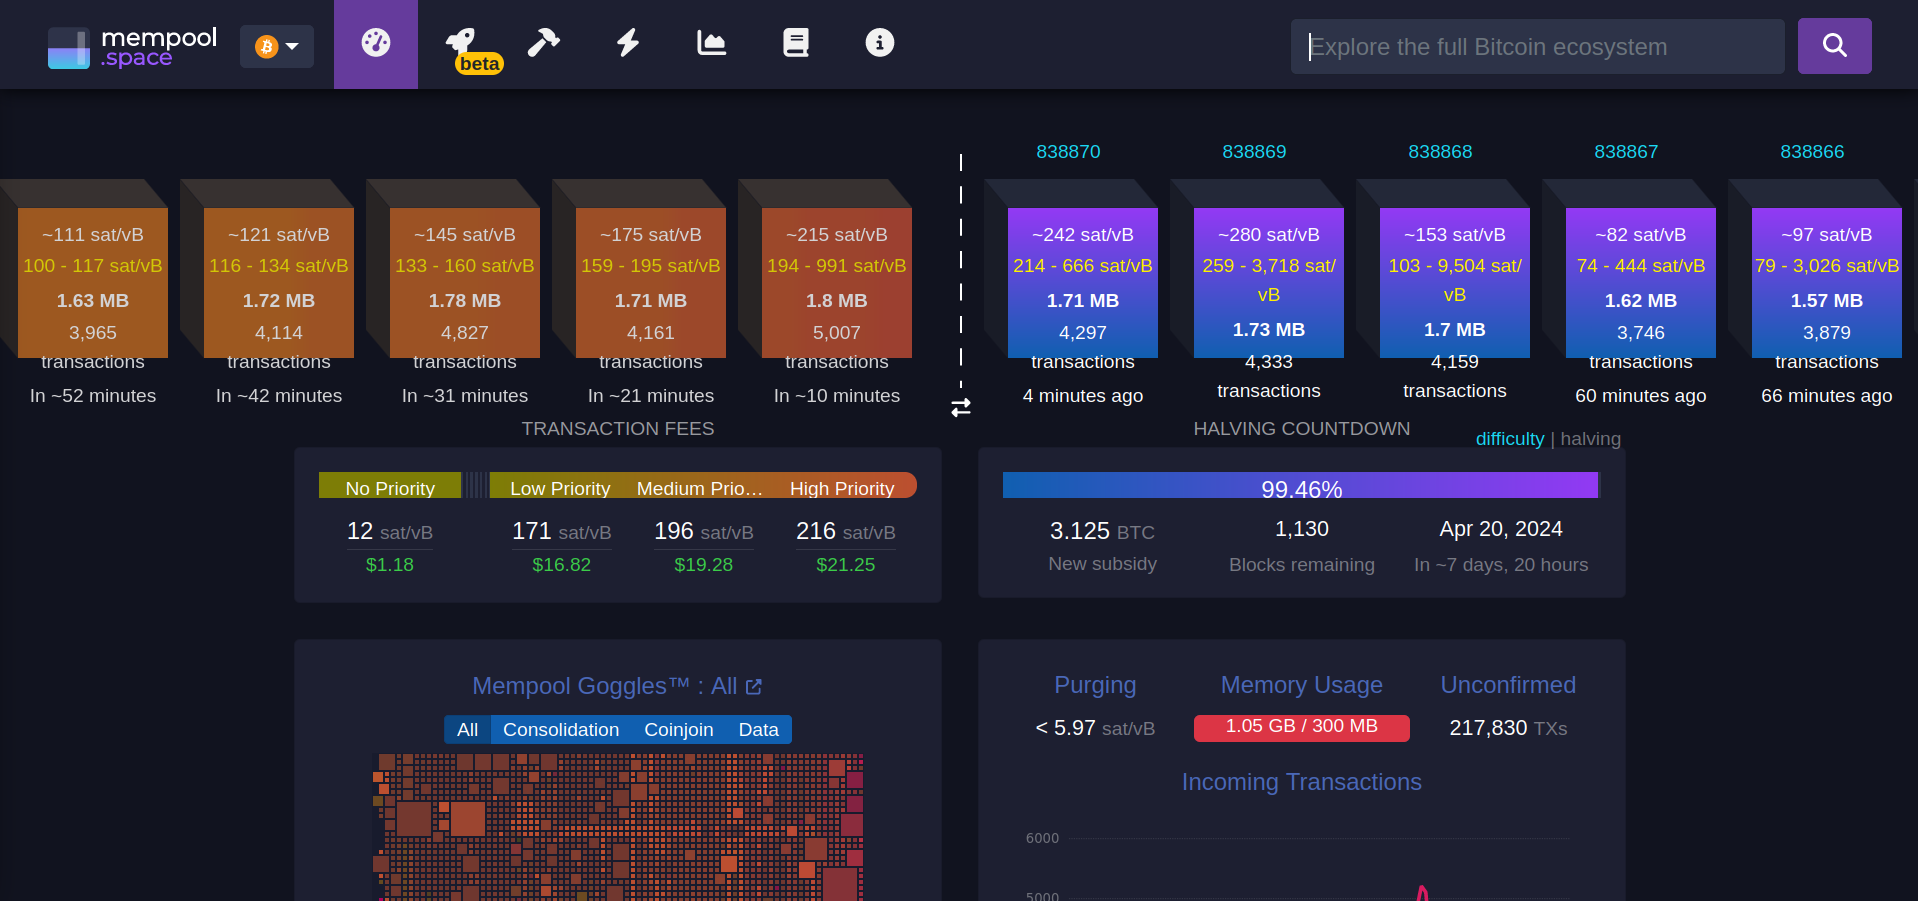
Task: Open the dashboard palette icon
Action: point(376,44)
